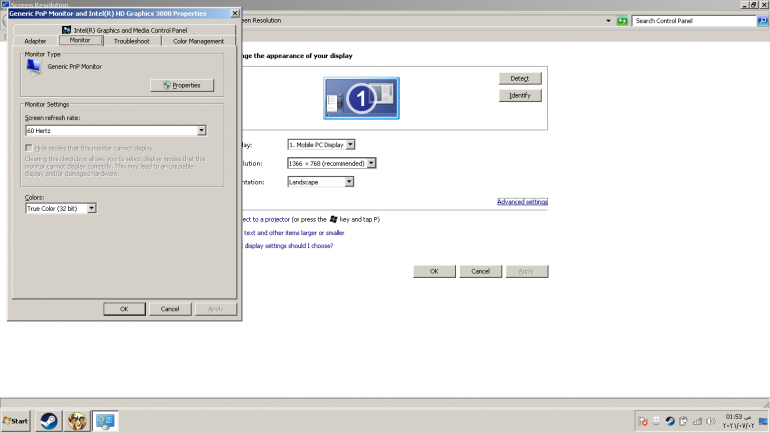The width and height of the screenshot is (770, 433).
Task: Click the Advanced settings link
Action: click(x=522, y=202)
